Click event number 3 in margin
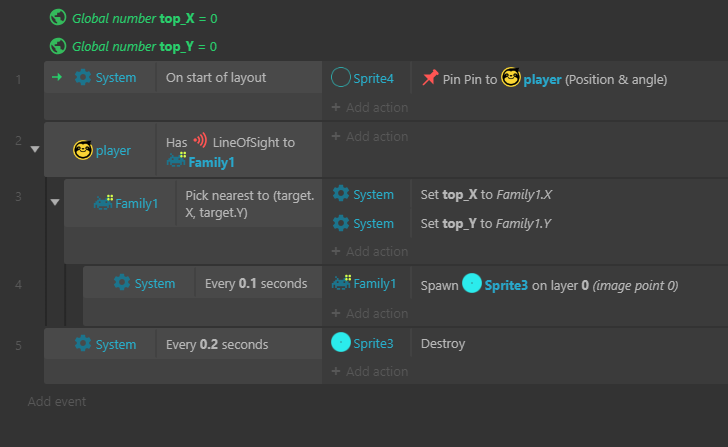 tap(19, 197)
